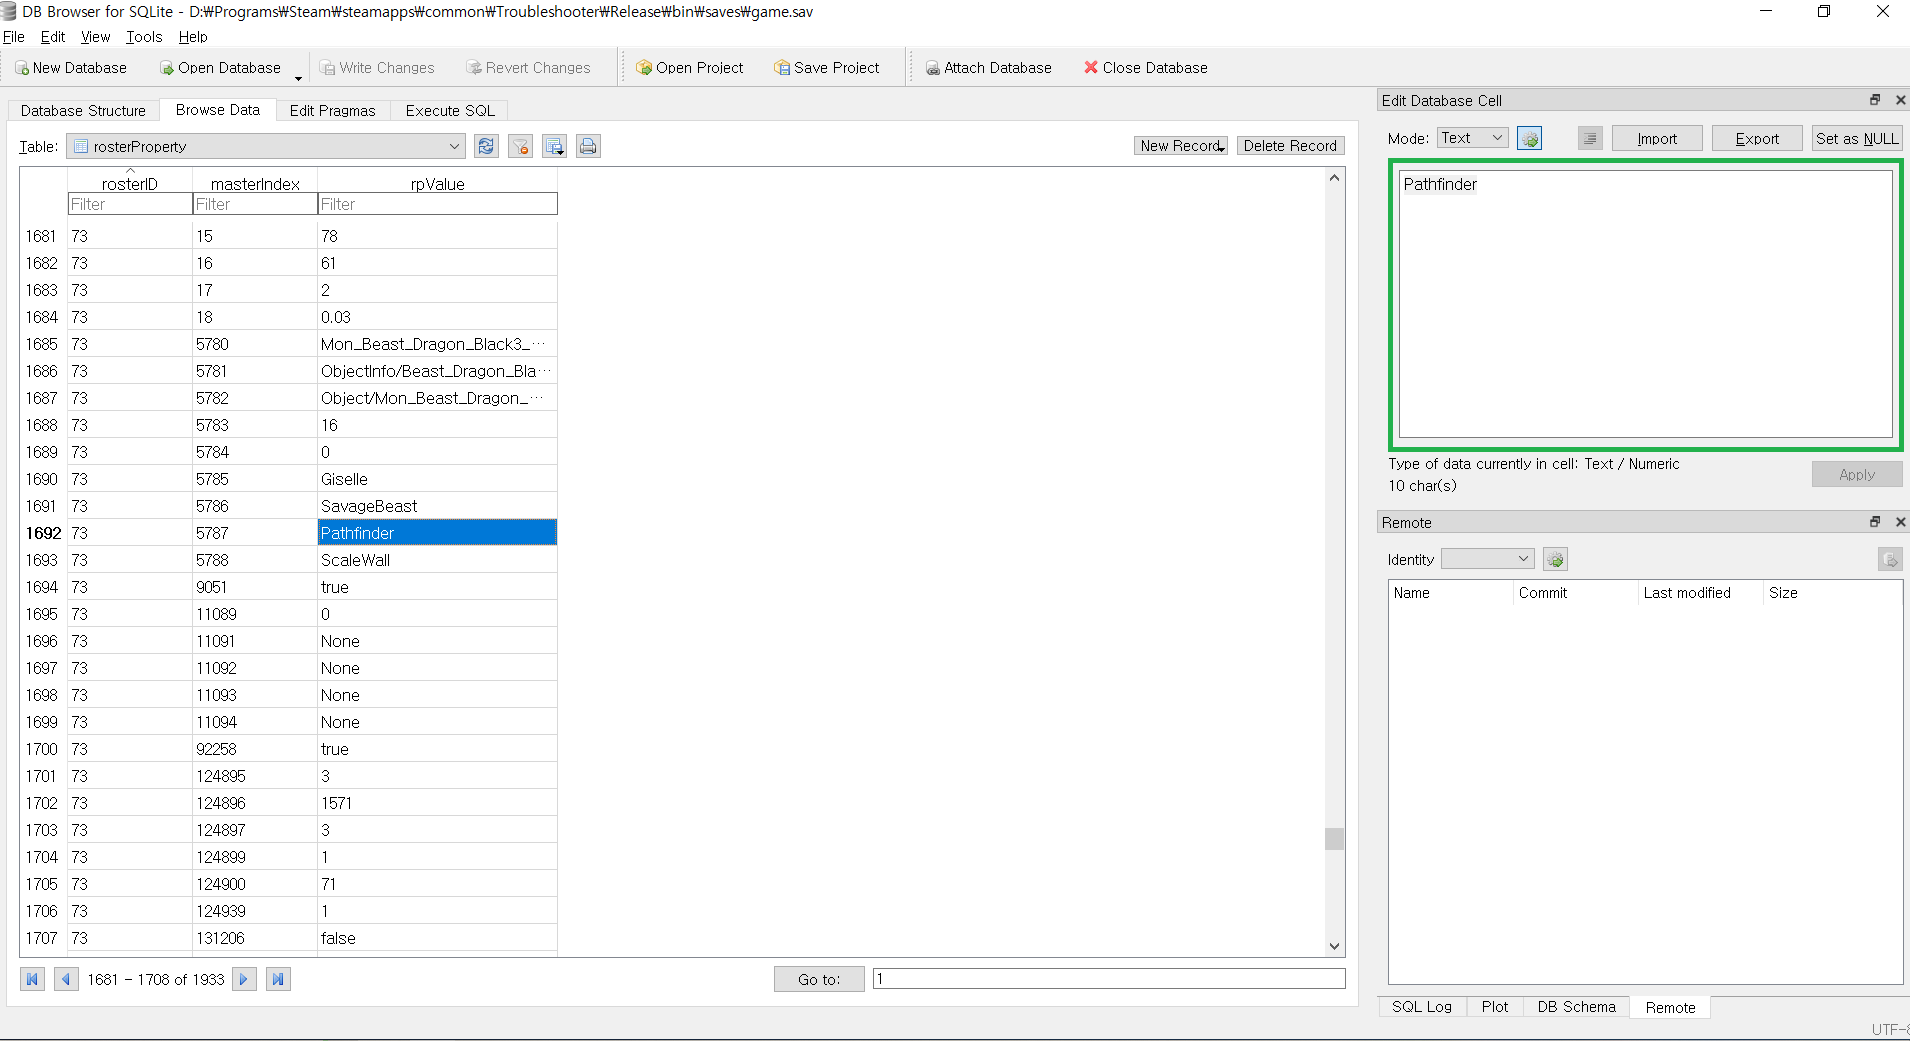Click the rosterID filter field

[130, 204]
